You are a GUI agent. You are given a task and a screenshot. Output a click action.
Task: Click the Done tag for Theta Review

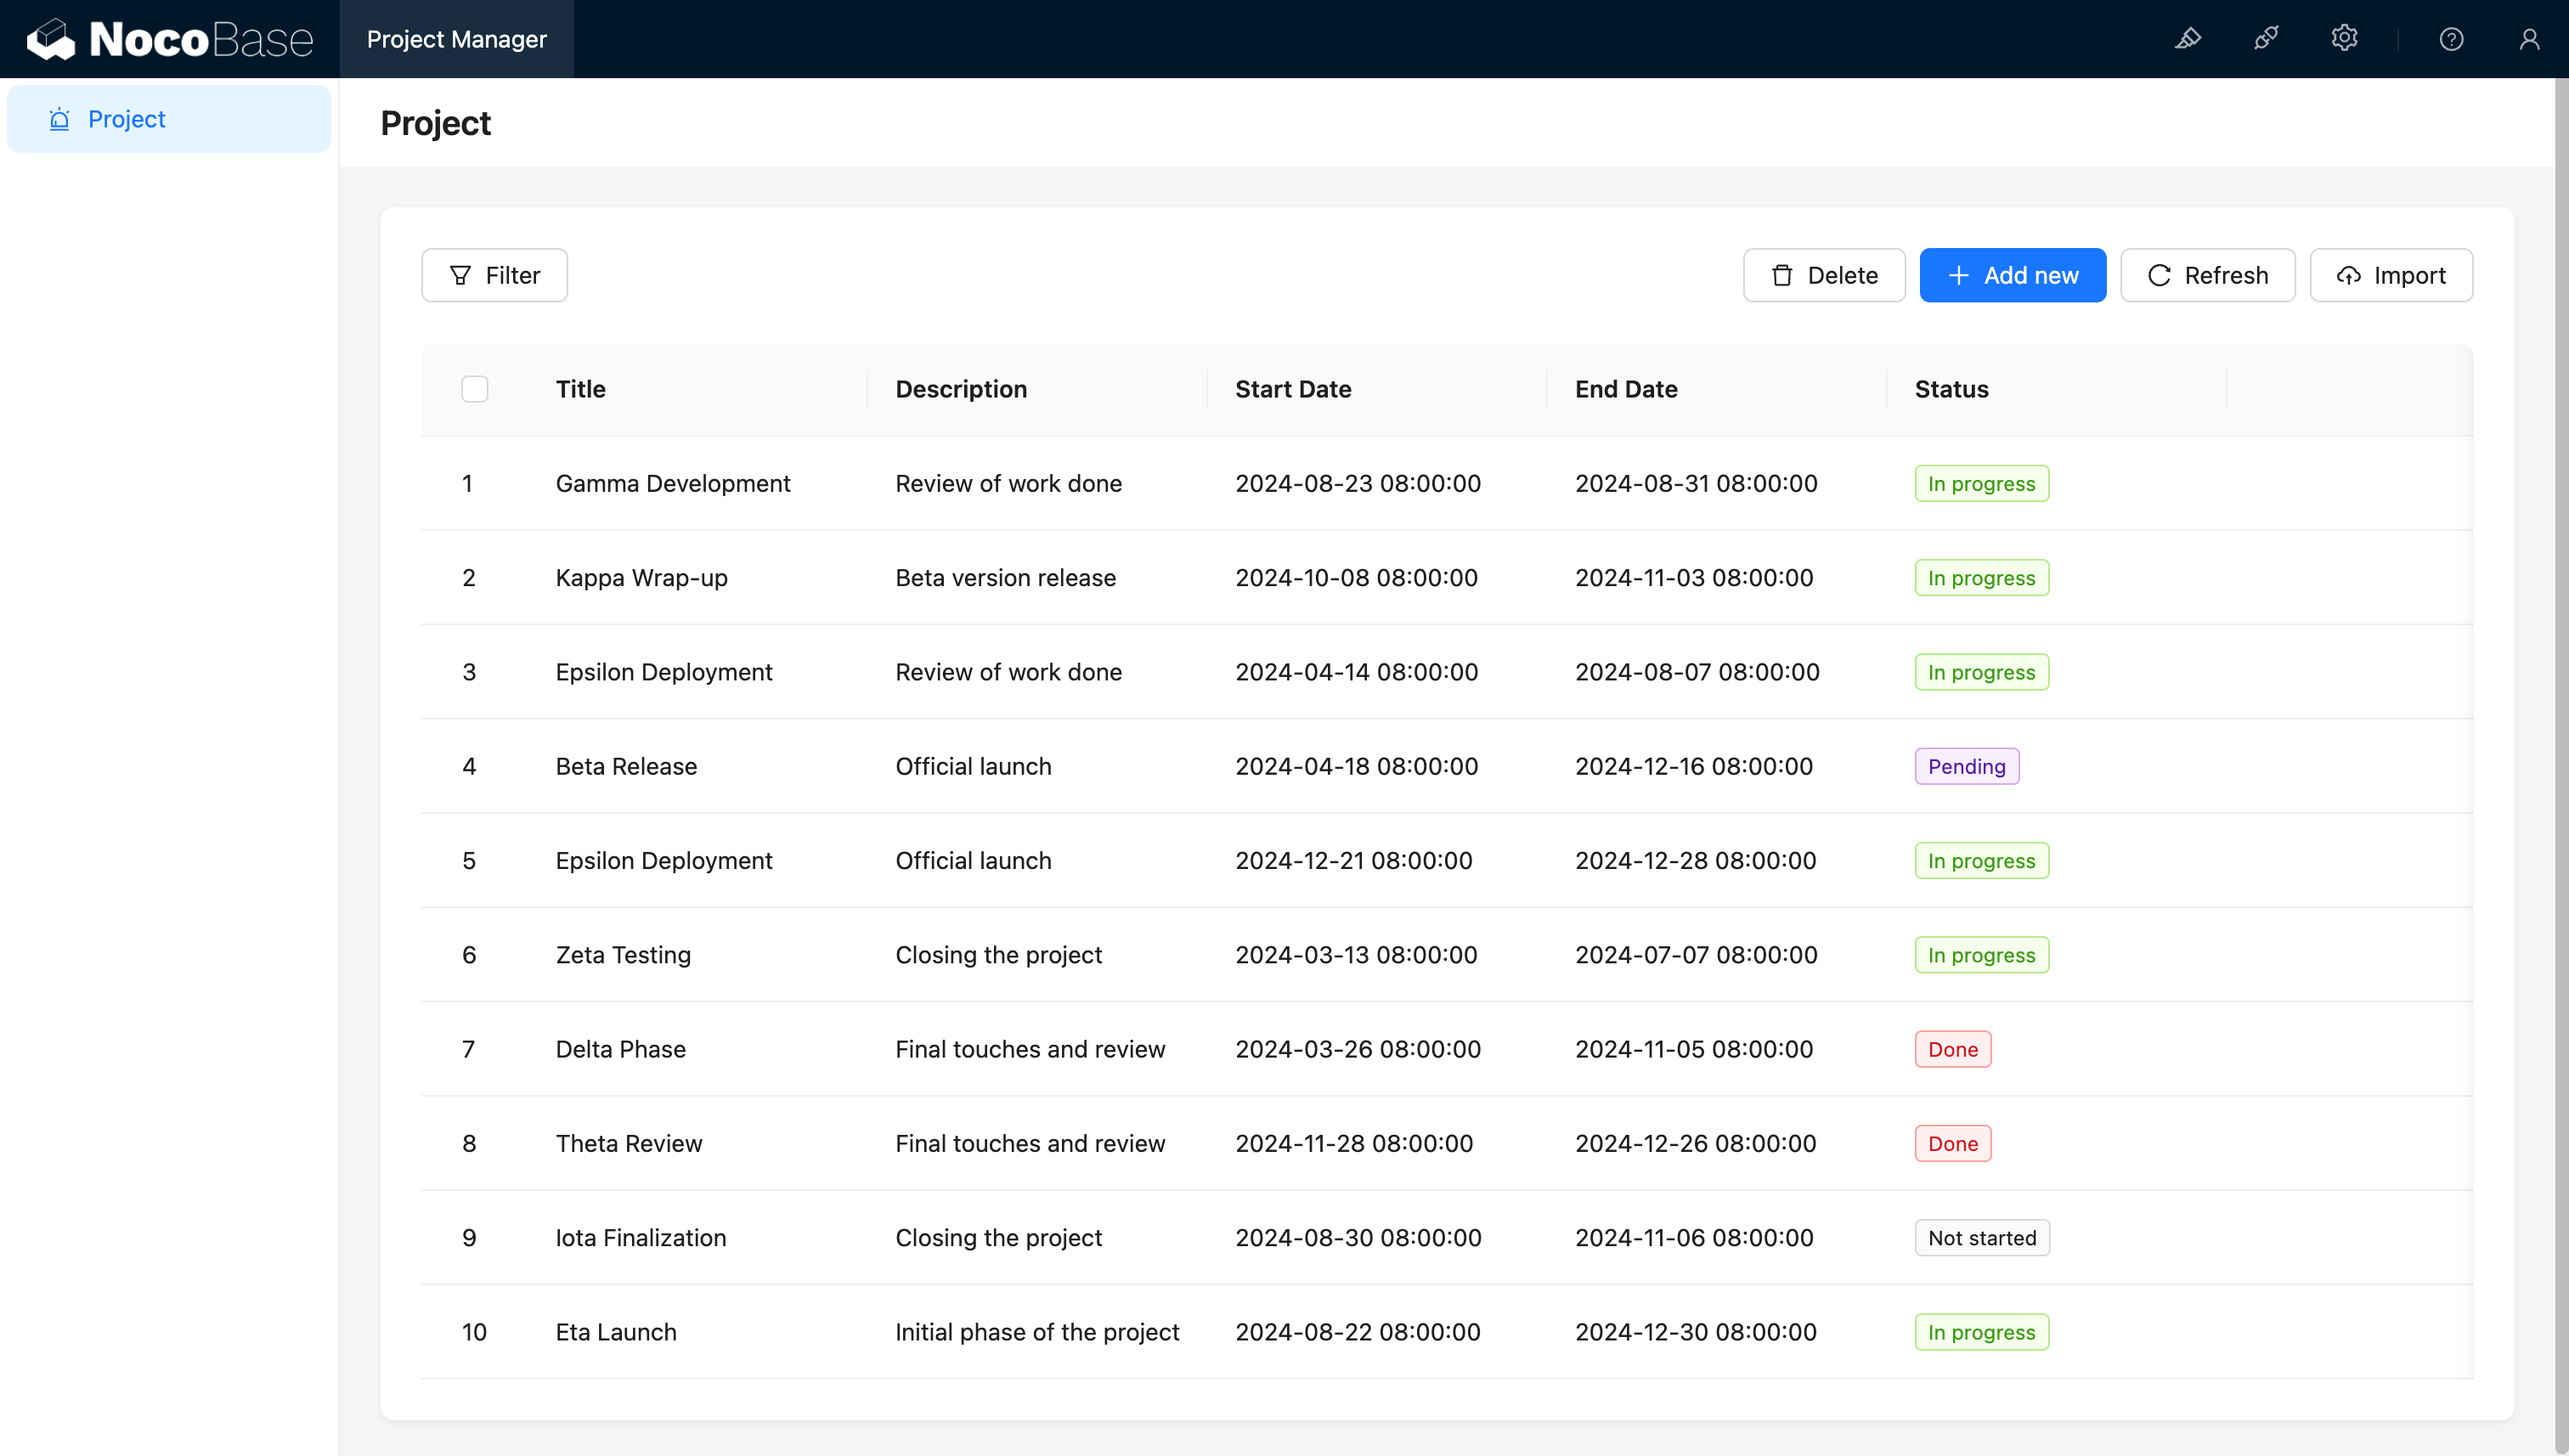1952,1143
